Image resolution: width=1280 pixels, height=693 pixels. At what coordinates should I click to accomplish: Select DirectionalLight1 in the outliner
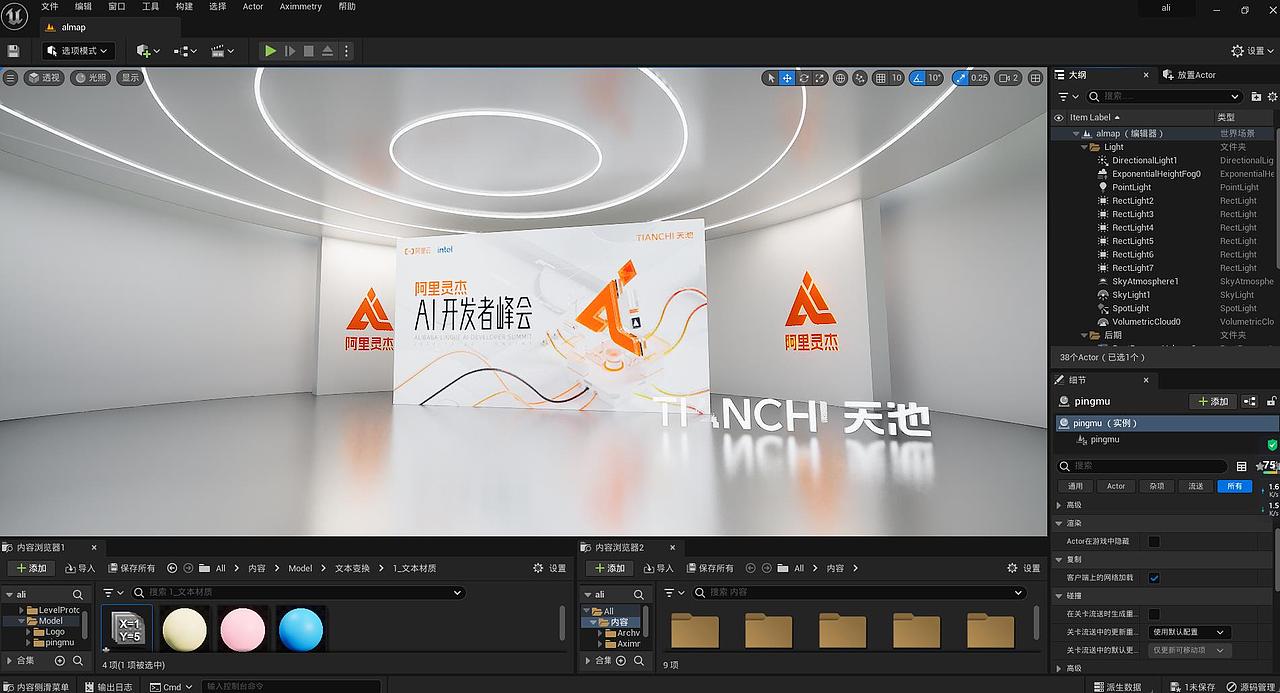click(x=1144, y=160)
